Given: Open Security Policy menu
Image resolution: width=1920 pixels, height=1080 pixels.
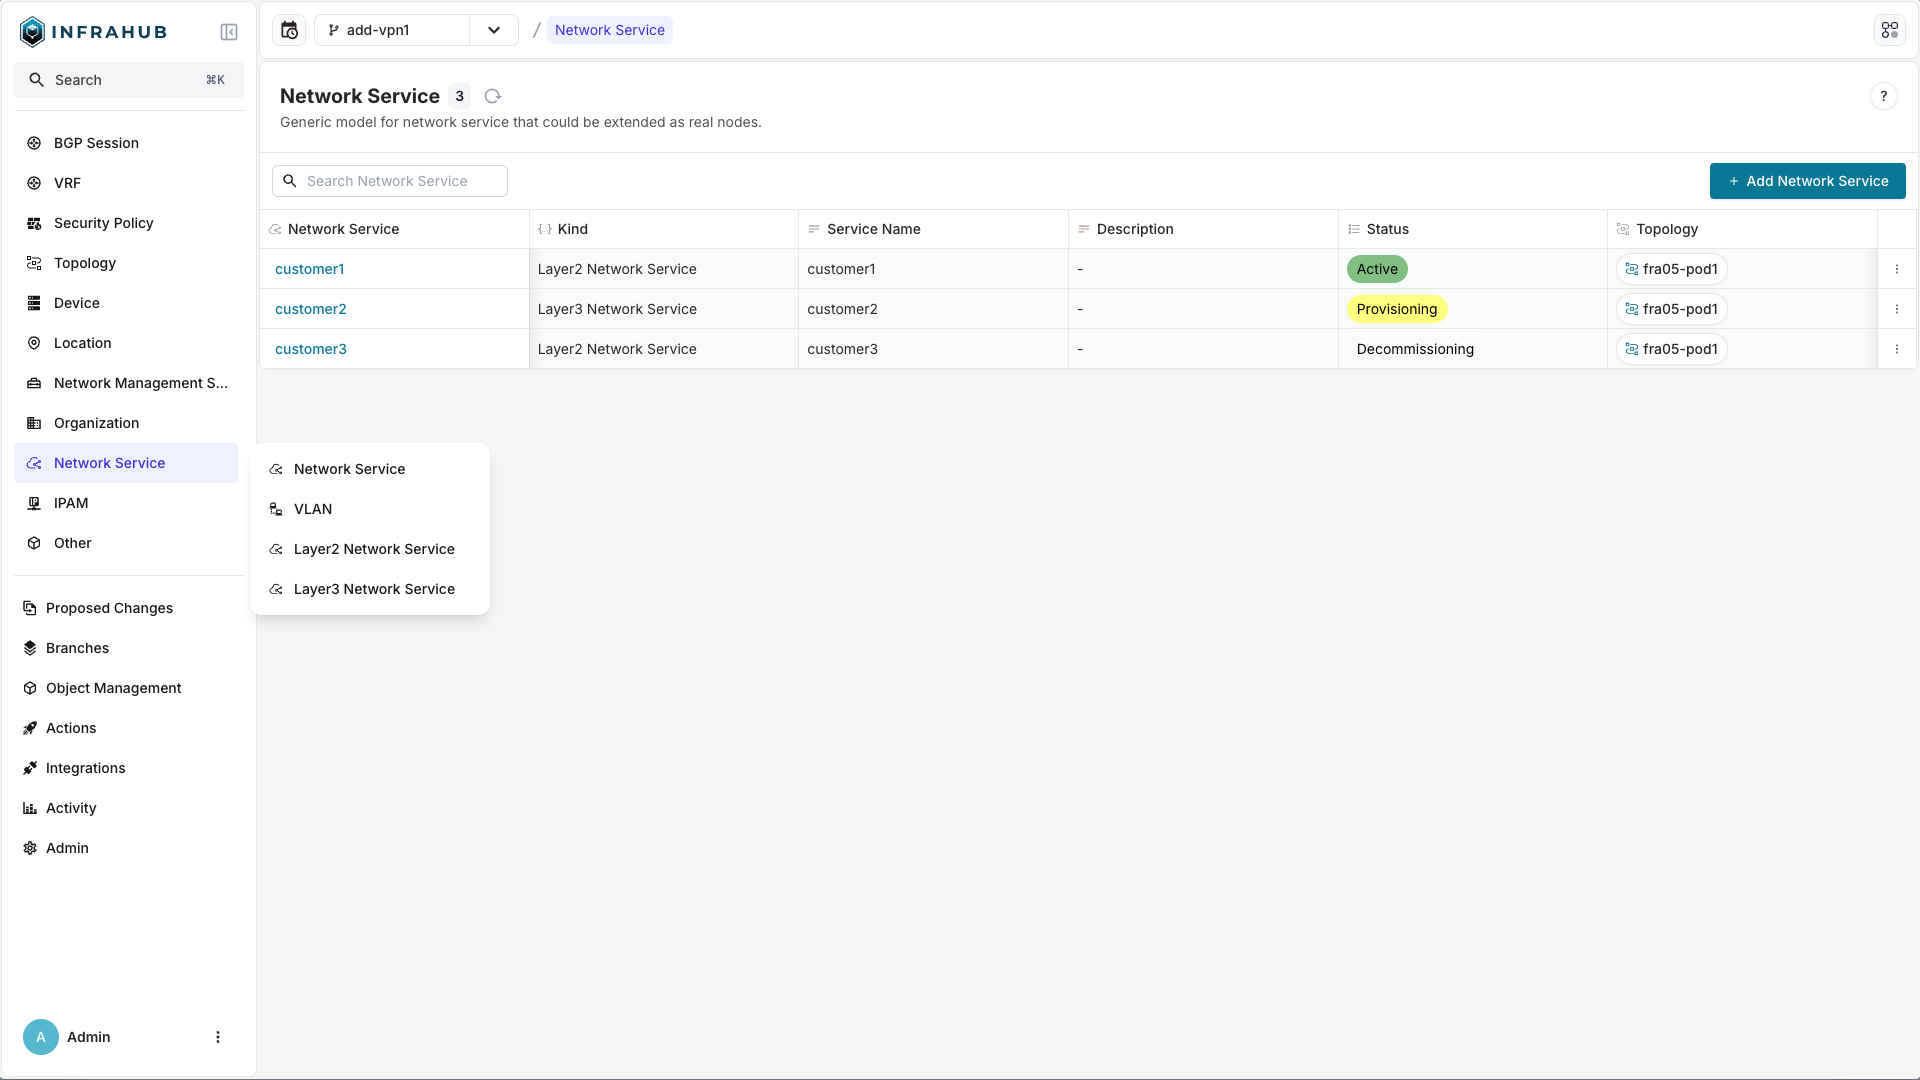Looking at the screenshot, I should pos(126,223).
